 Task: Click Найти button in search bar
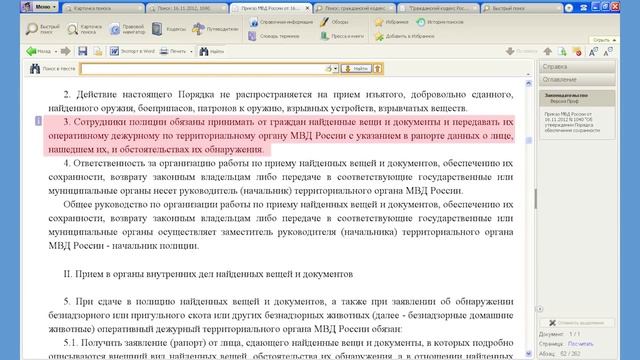point(356,69)
